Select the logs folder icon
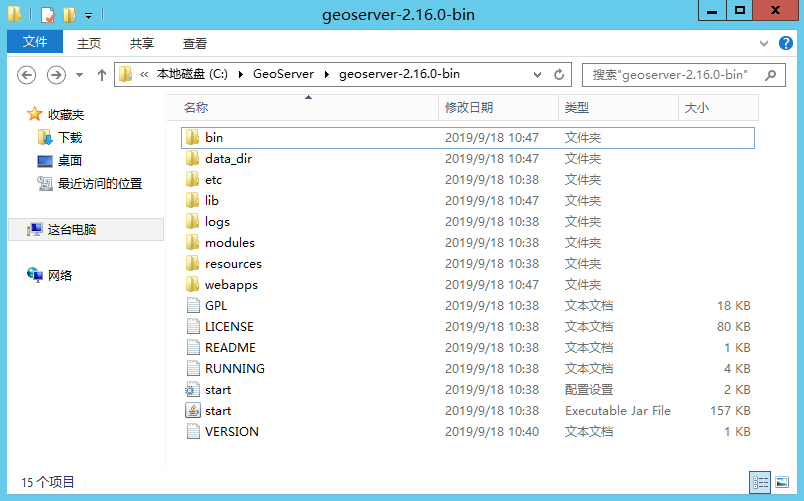This screenshot has height=501, width=804. (192, 222)
